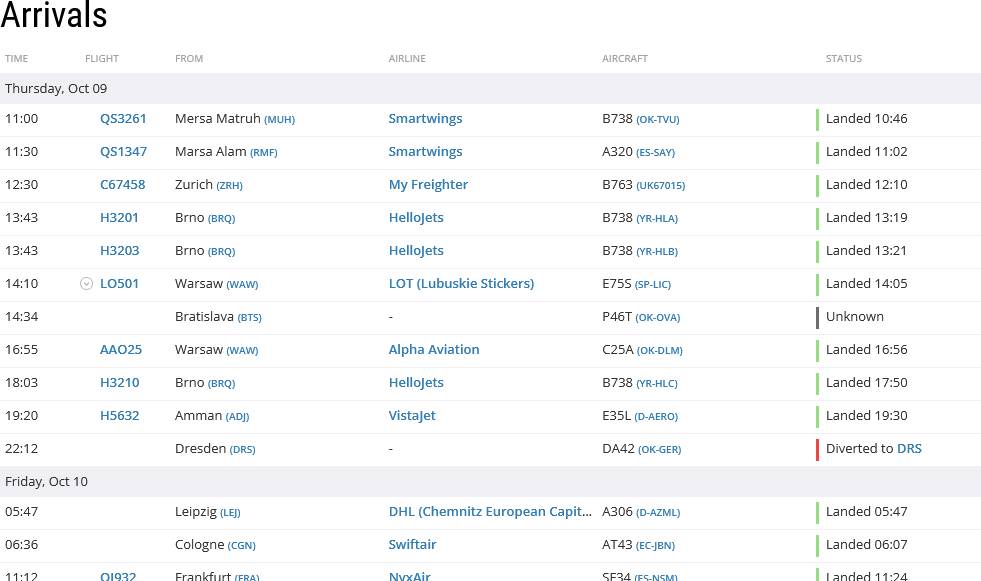Open aircraft registration OK-TVU
Viewport: 981px width, 581px height.
(657, 120)
